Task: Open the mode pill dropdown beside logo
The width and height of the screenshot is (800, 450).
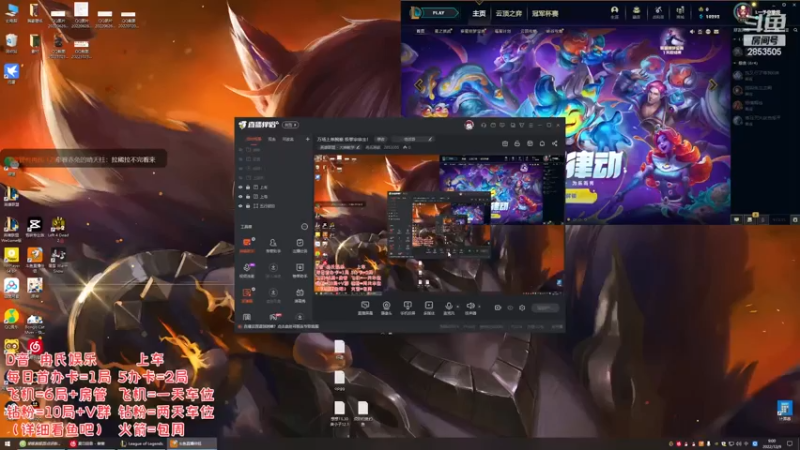Action: point(290,125)
